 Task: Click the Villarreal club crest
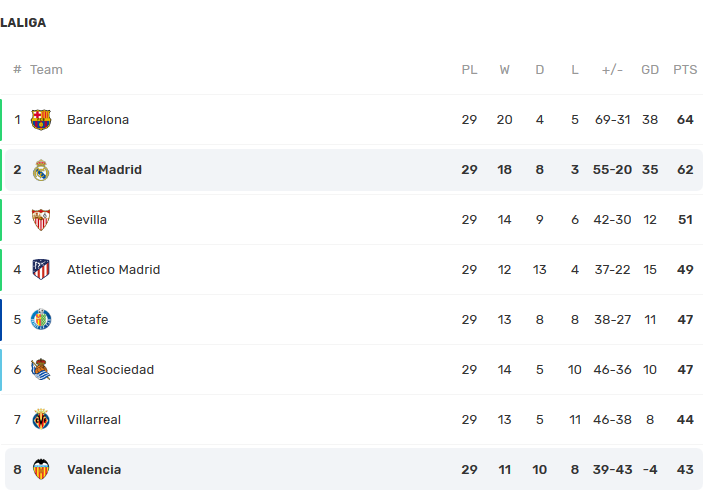tap(41, 420)
